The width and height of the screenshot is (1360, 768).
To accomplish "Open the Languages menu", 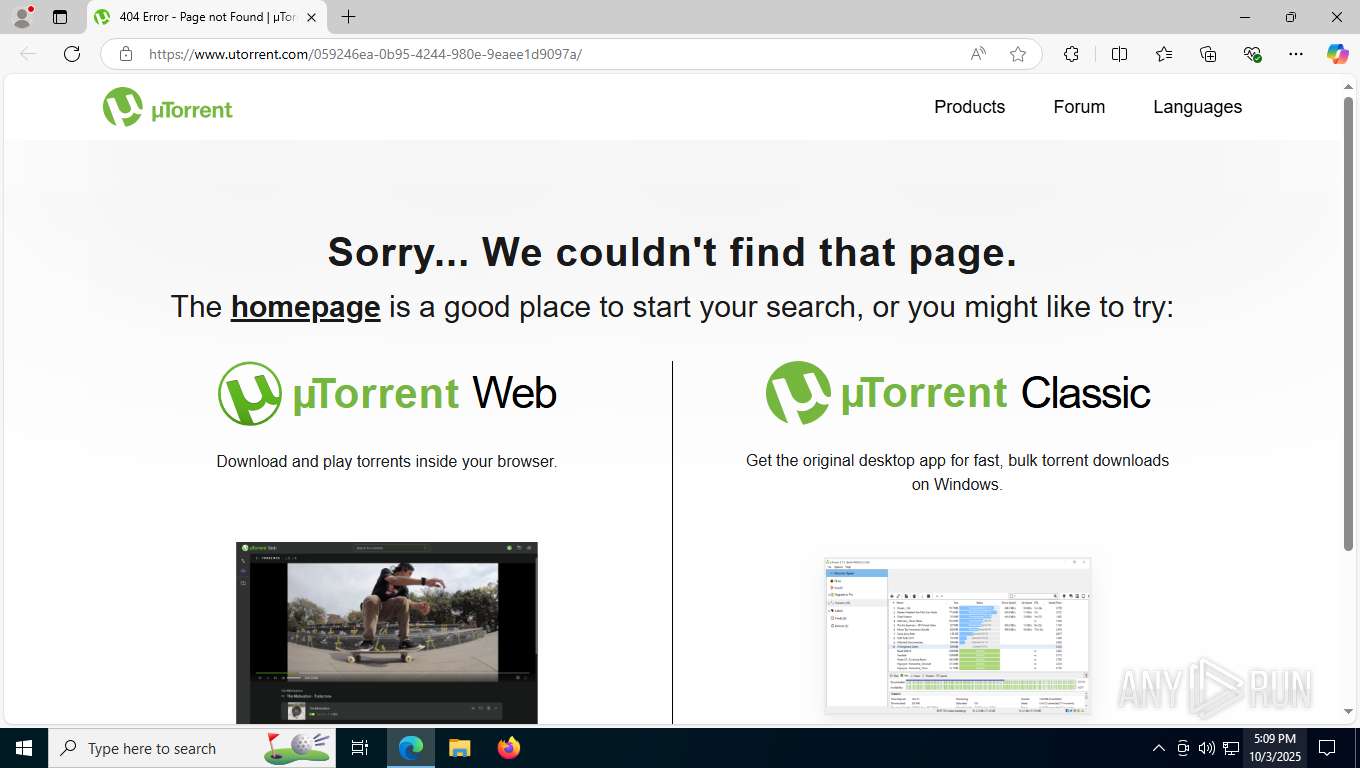I will (1197, 107).
